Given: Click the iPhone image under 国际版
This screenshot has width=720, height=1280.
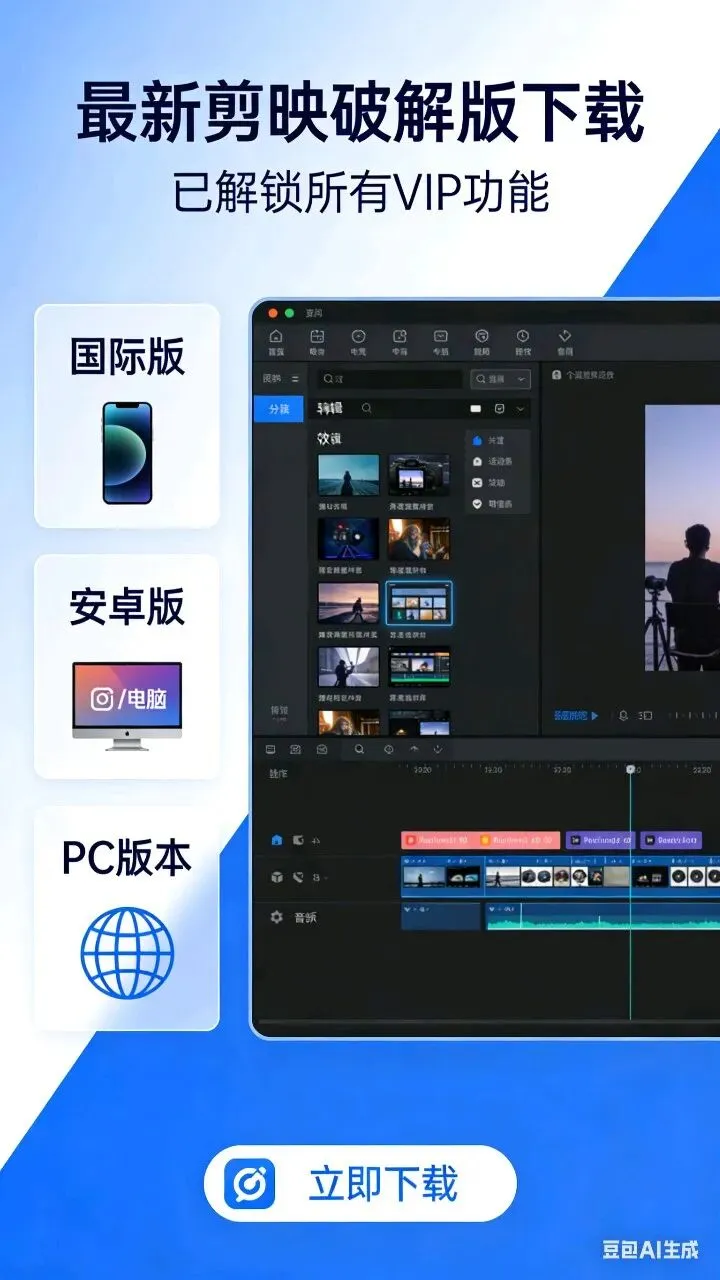Looking at the screenshot, I should (x=127, y=453).
